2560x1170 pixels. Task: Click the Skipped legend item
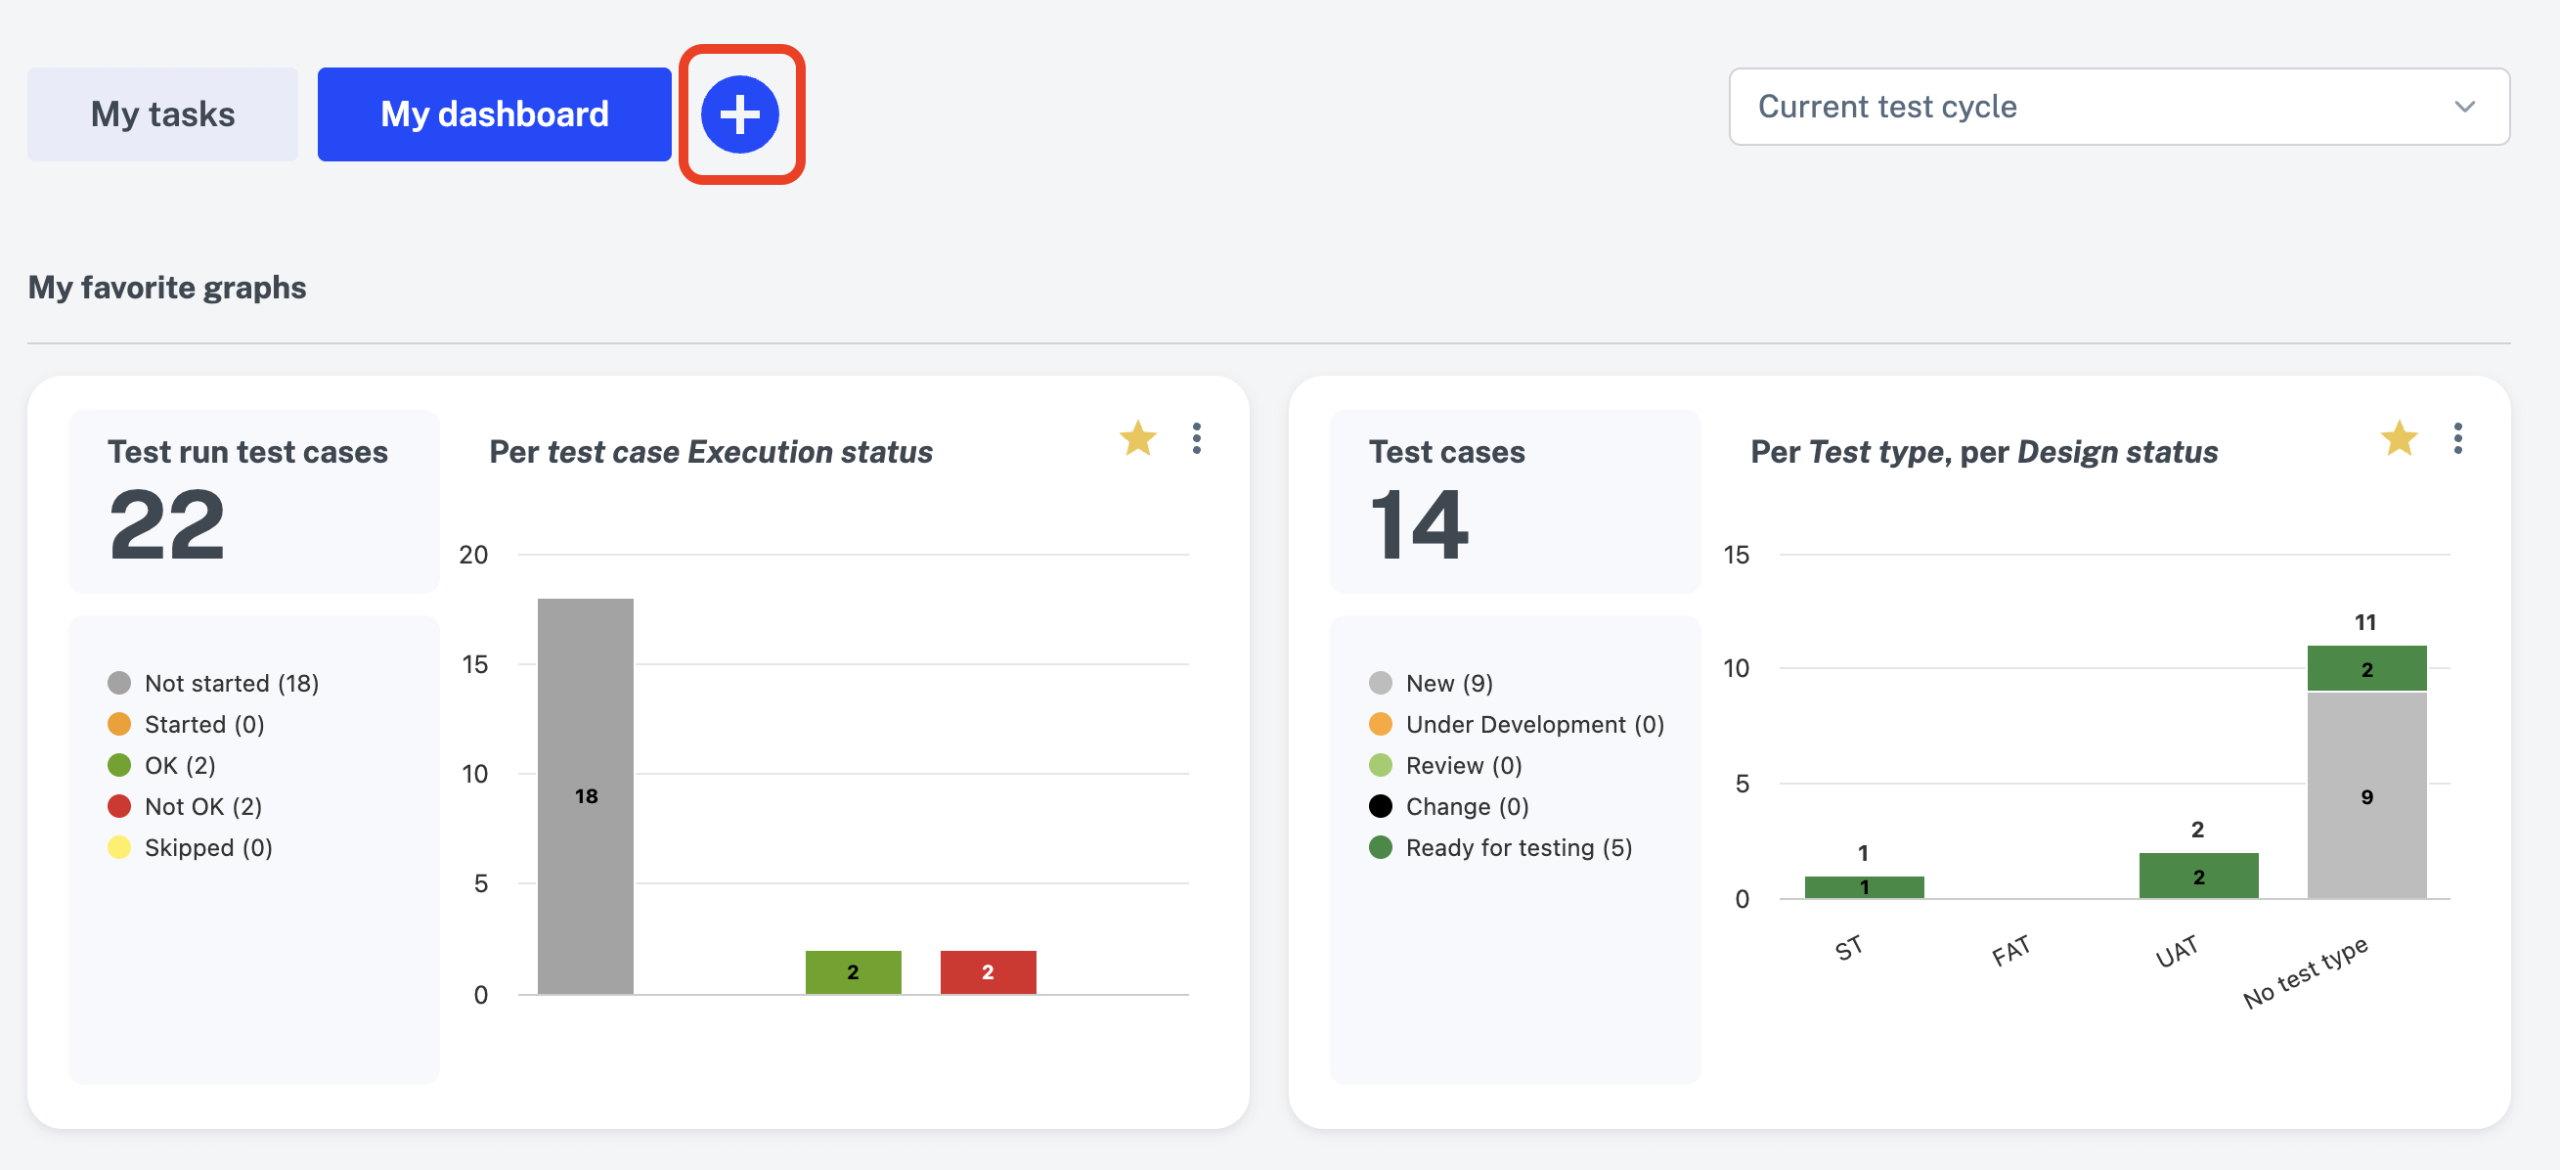(x=208, y=847)
